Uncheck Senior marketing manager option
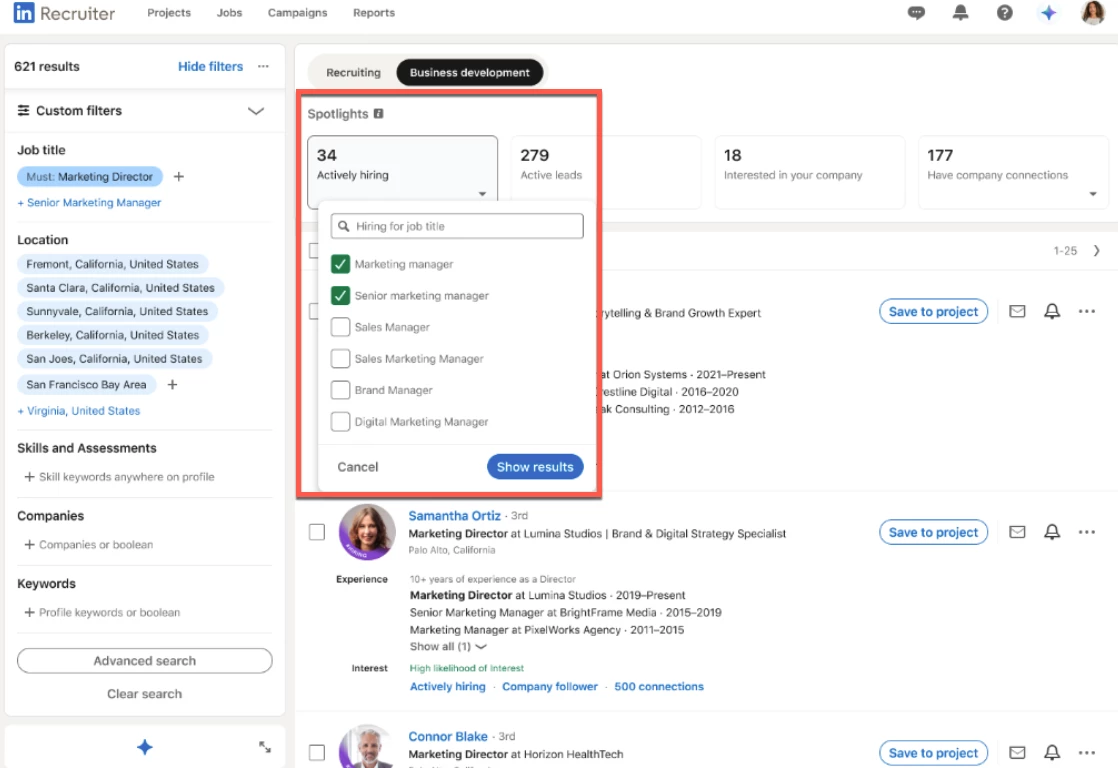This screenshot has width=1118, height=768. (x=340, y=295)
